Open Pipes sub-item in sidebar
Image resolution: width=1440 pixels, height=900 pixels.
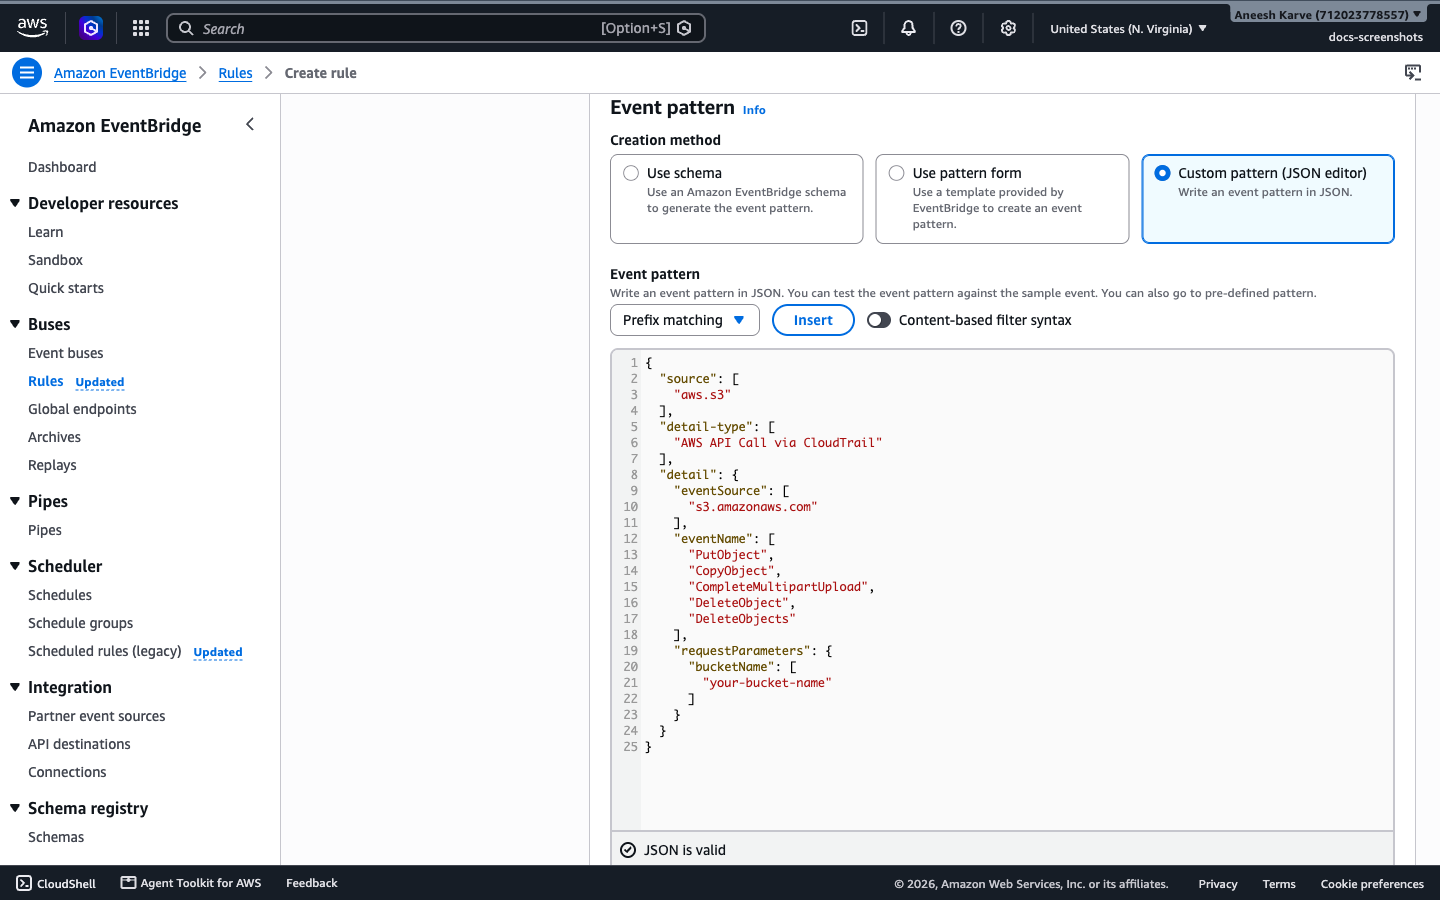coord(45,530)
